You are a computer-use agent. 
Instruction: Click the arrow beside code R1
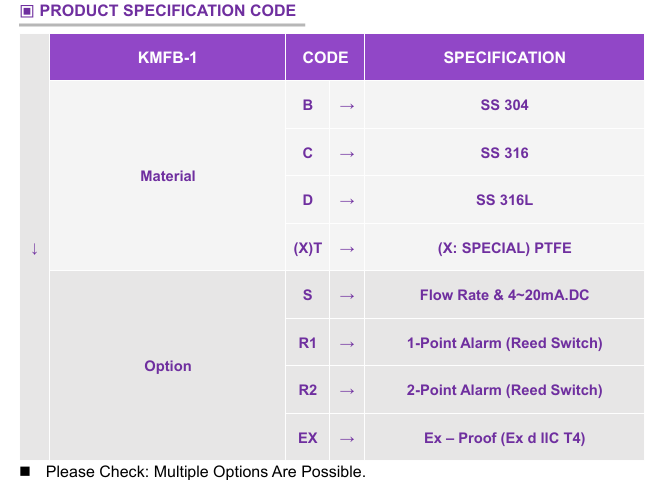pyautogui.click(x=347, y=344)
